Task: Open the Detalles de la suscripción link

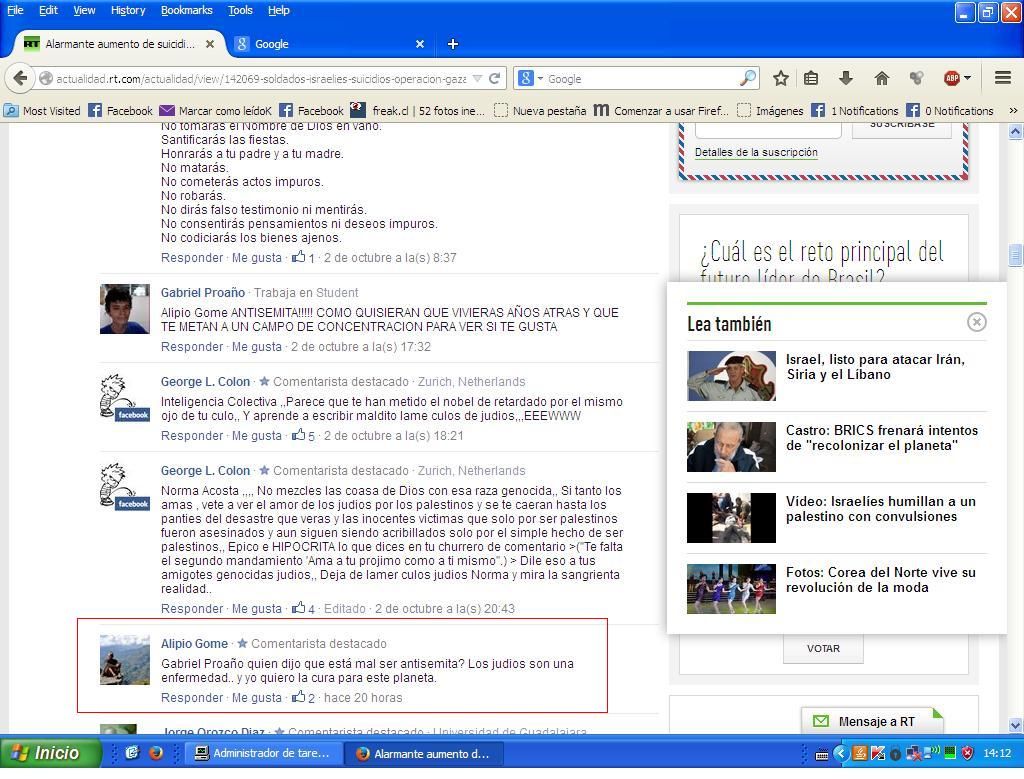Action: click(x=757, y=150)
